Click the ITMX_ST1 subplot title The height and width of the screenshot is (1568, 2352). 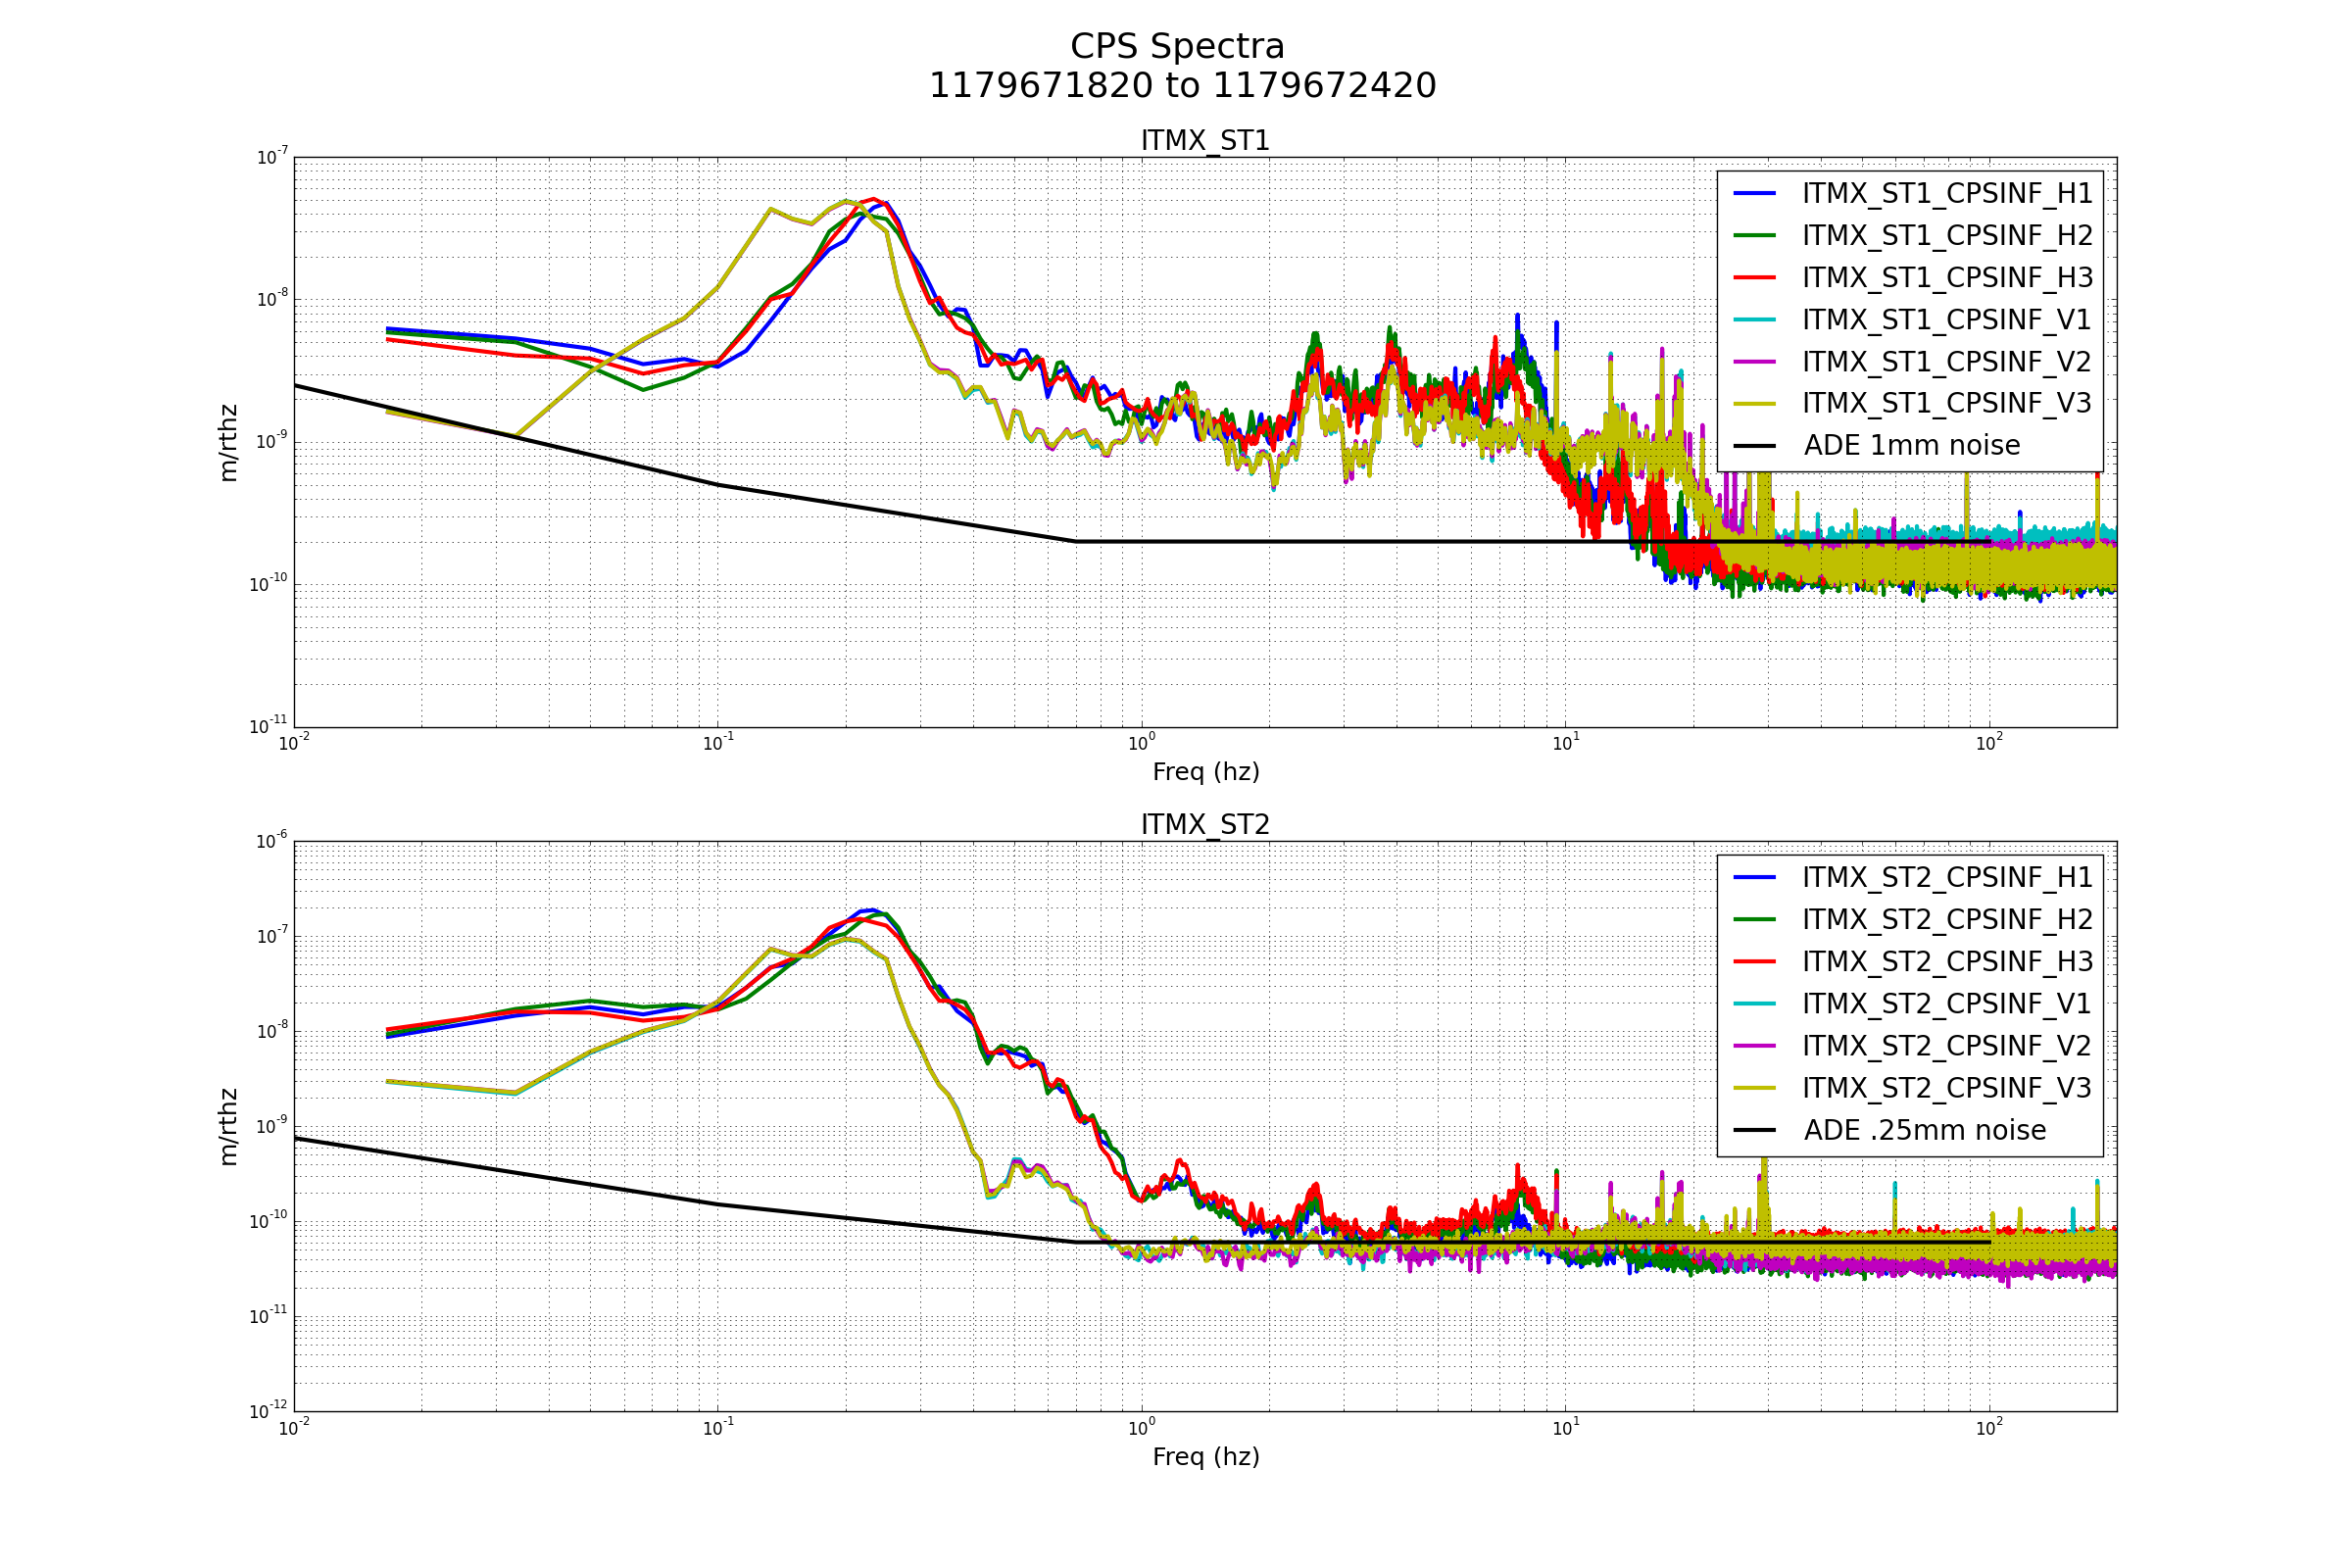[1205, 141]
